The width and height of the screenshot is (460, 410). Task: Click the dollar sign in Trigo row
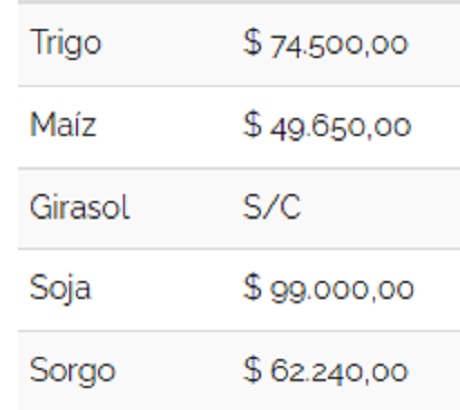(252, 42)
